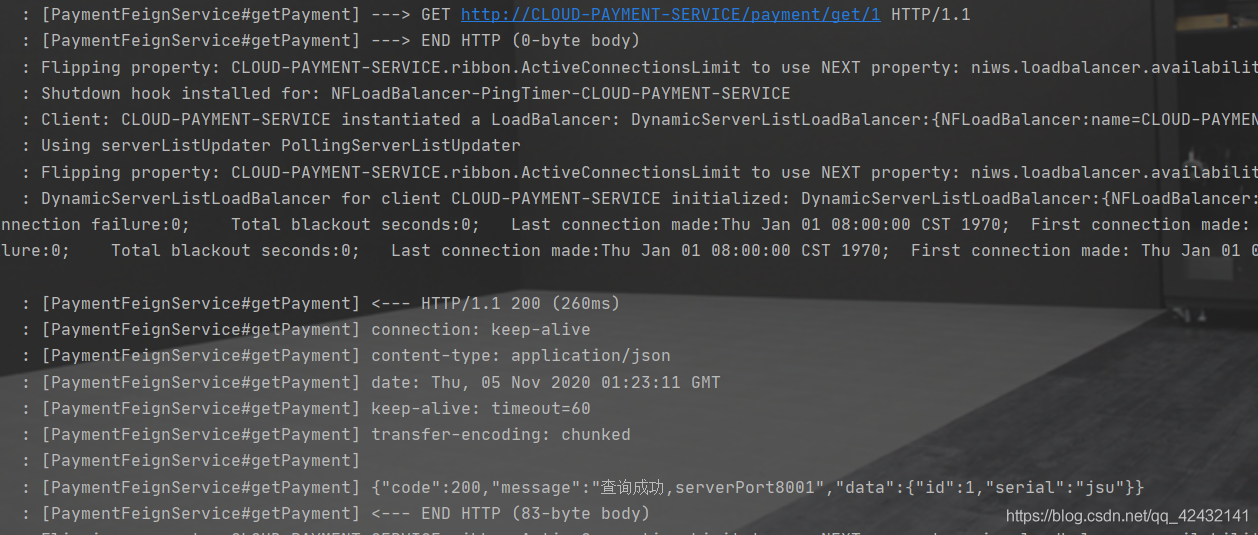Select HTTP/1.1 text after the request URL
Screen dimensions: 1258x535
(x=931, y=15)
